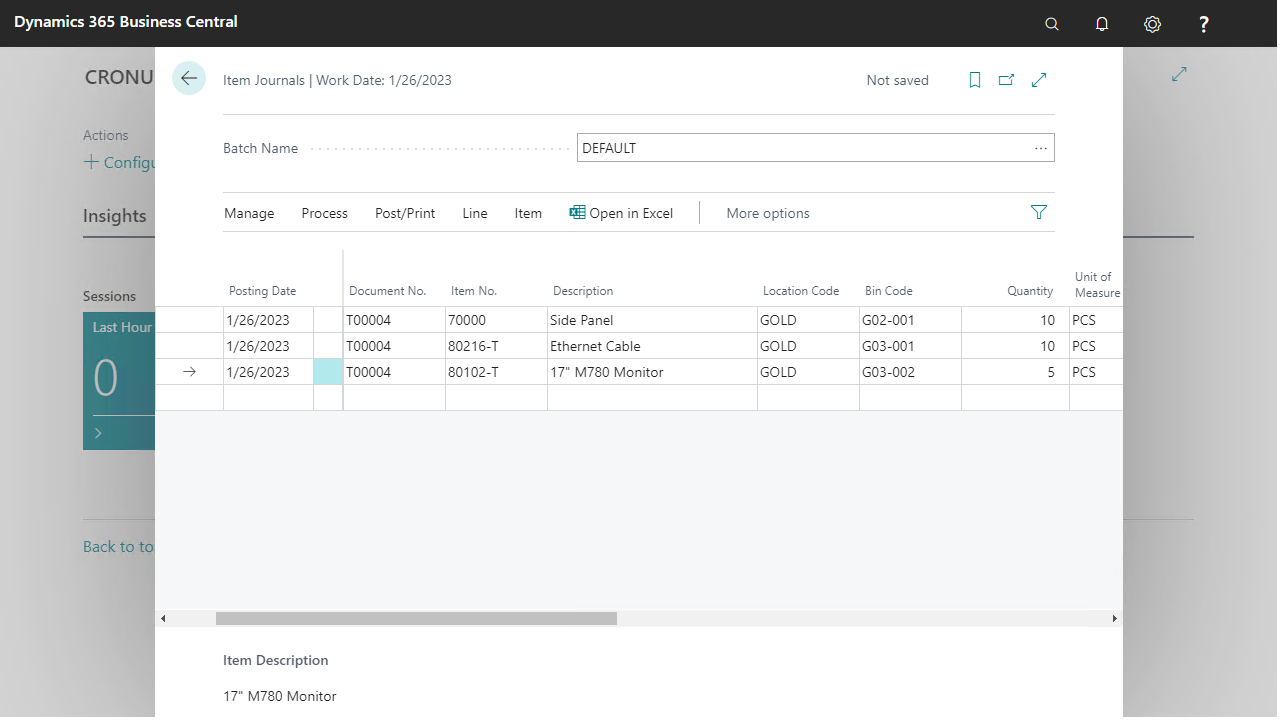This screenshot has width=1280, height=720.
Task: Click the Ethernet Cable description cell
Action: [652, 346]
